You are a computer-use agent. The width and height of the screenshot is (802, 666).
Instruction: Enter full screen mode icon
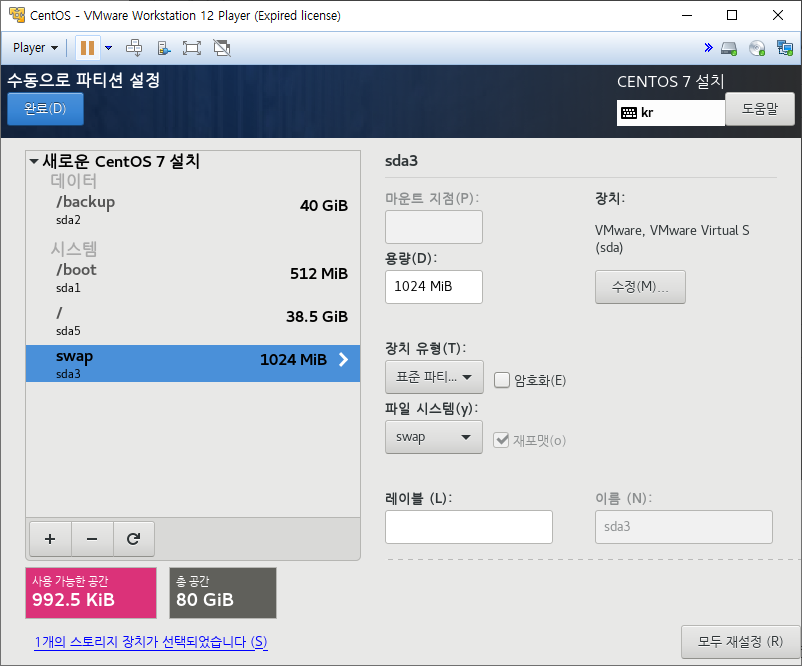pyautogui.click(x=192, y=48)
